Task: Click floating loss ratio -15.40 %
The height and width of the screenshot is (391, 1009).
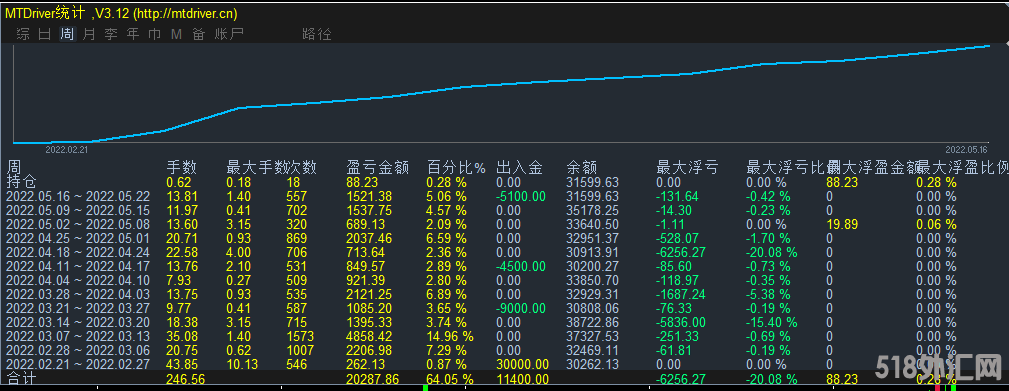Action: click(x=772, y=322)
